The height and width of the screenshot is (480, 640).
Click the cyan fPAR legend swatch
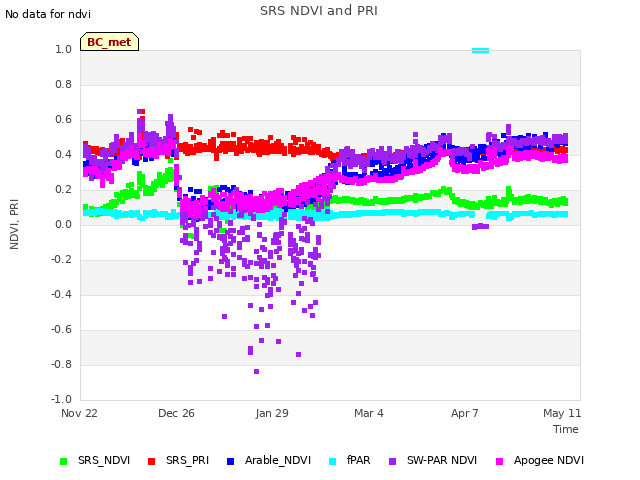coord(333,461)
